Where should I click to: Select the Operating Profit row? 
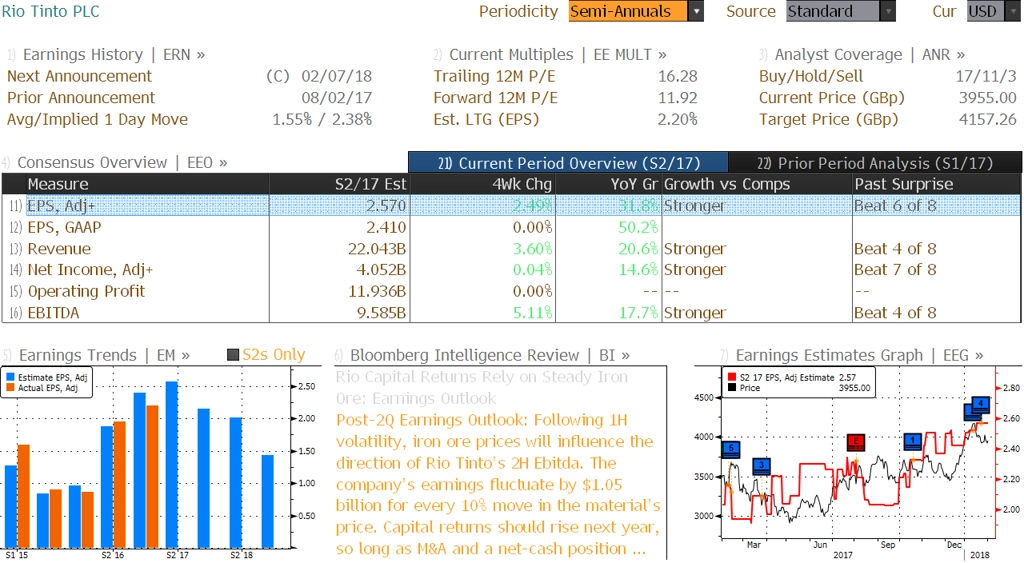click(x=511, y=291)
